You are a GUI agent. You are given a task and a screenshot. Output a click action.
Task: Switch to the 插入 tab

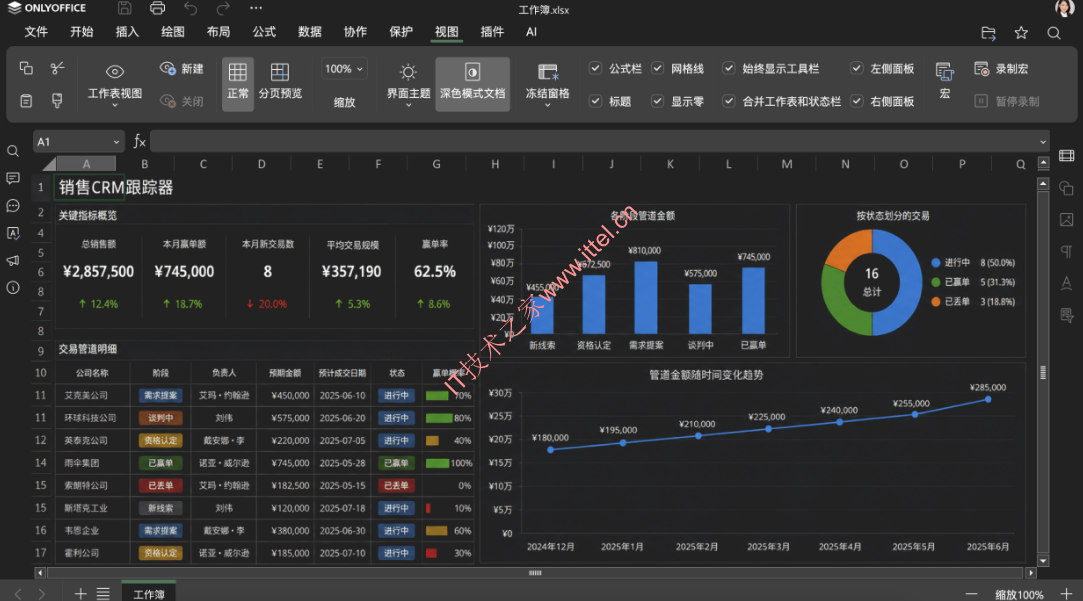127,32
